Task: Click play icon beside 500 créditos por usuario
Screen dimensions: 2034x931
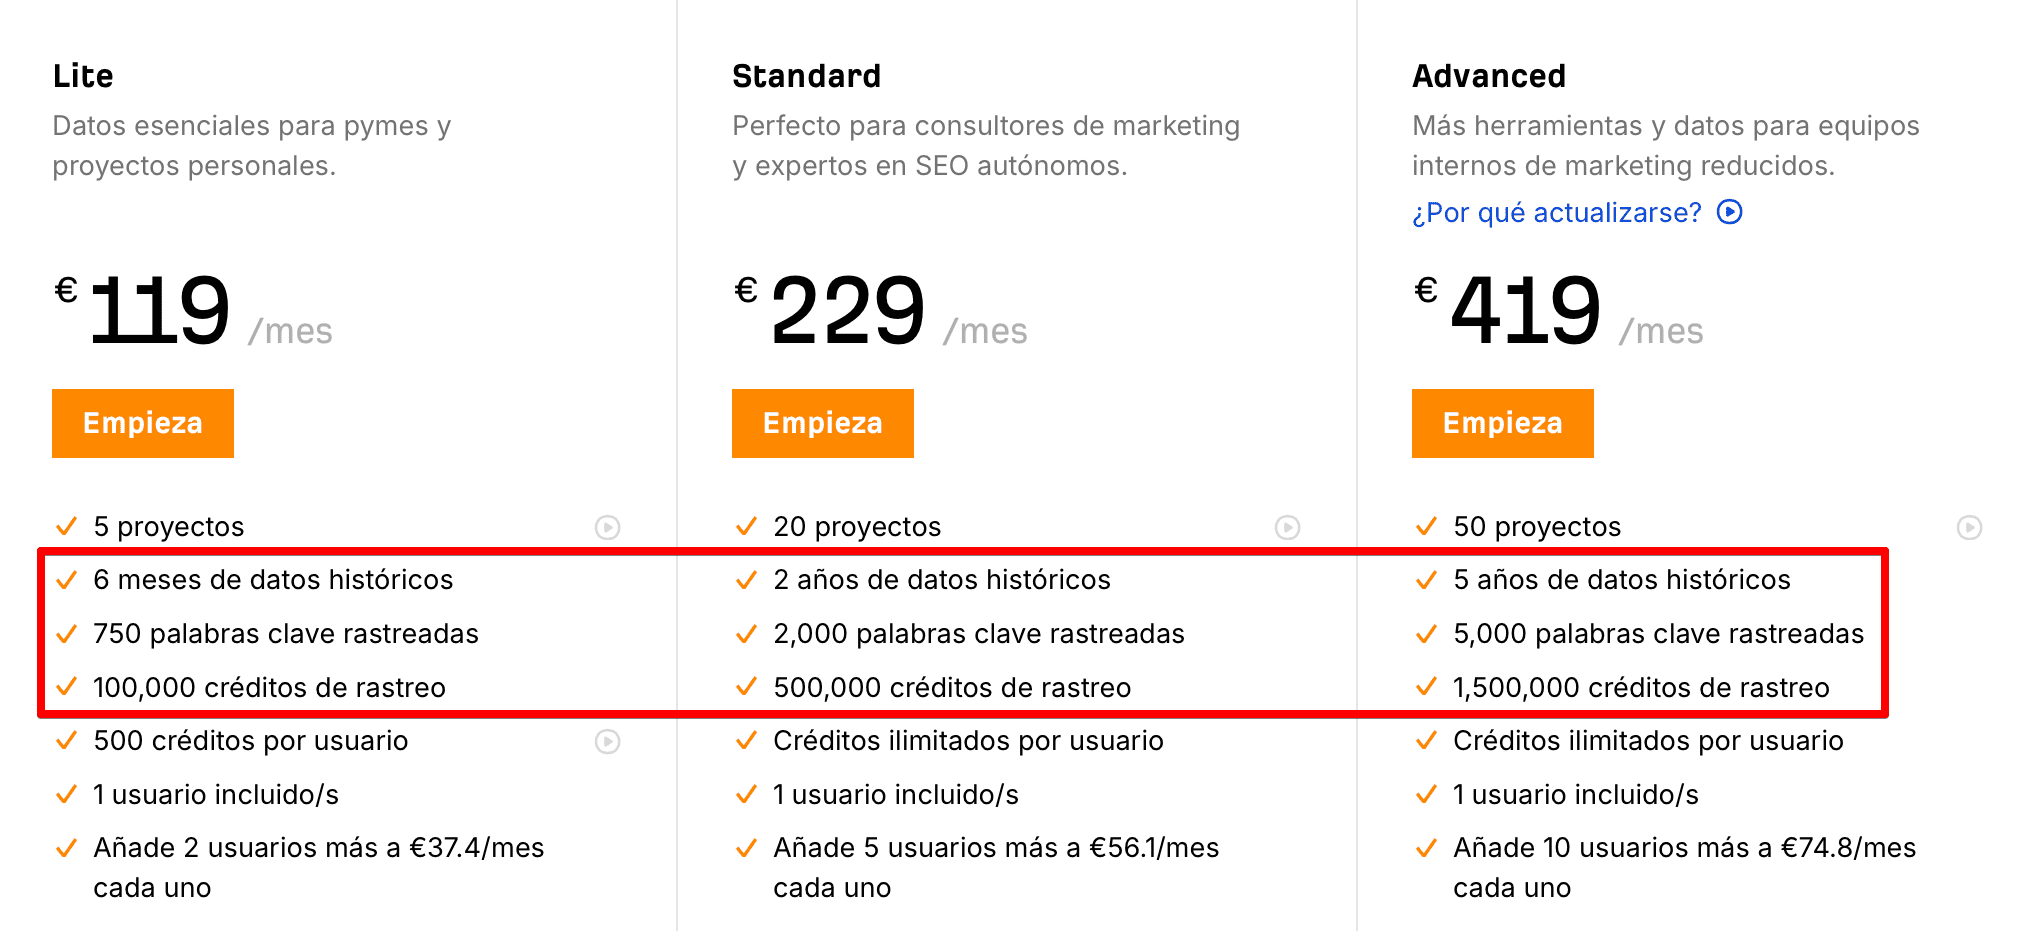Action: pyautogui.click(x=608, y=741)
